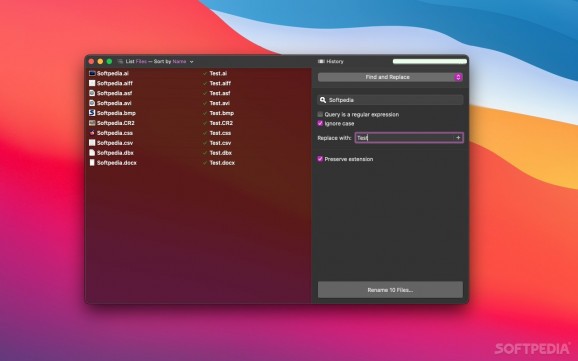Screen dimensions: 578x361
Task: Click the Softpedia search query field
Action: pyautogui.click(x=390, y=100)
